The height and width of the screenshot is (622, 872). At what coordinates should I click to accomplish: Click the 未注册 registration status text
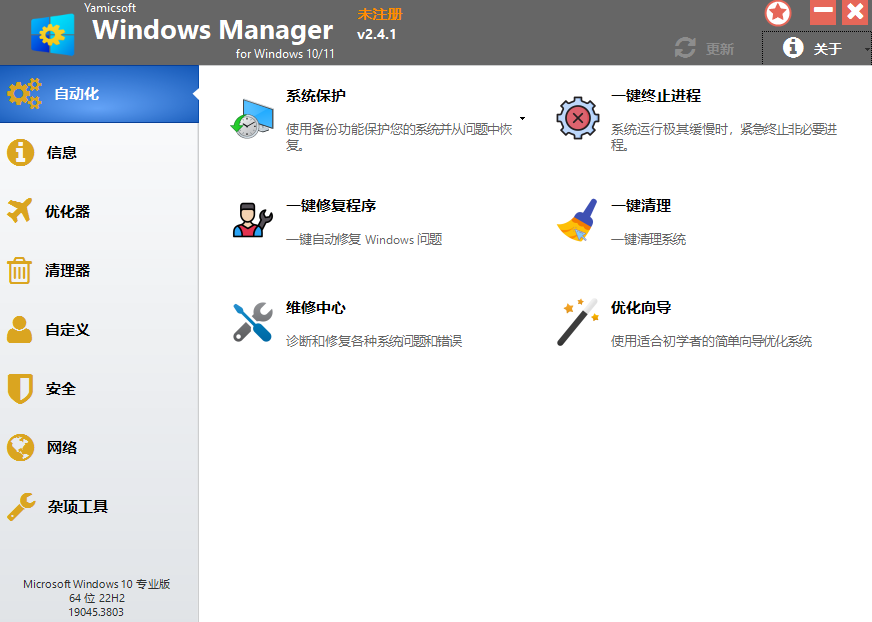tap(380, 14)
